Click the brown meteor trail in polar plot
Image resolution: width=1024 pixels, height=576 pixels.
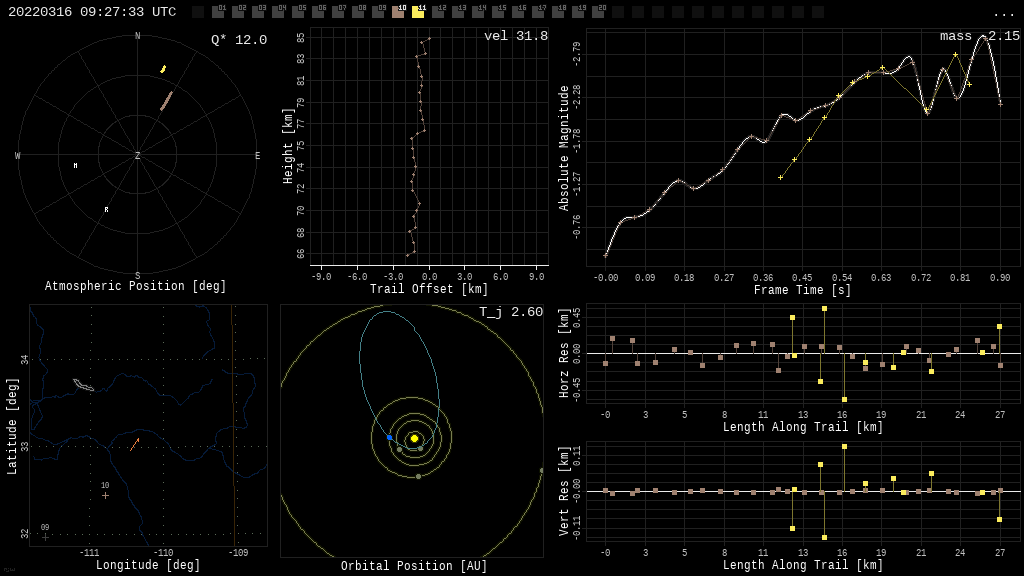167,101
